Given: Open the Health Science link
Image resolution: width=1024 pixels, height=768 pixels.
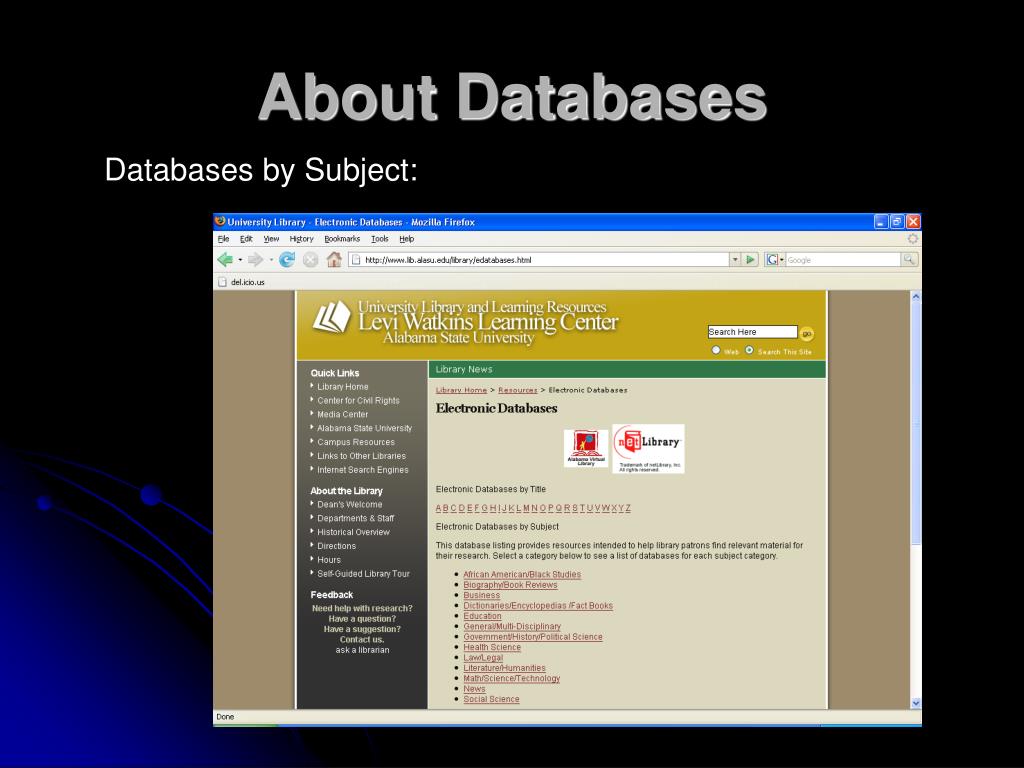Looking at the screenshot, I should [x=492, y=647].
